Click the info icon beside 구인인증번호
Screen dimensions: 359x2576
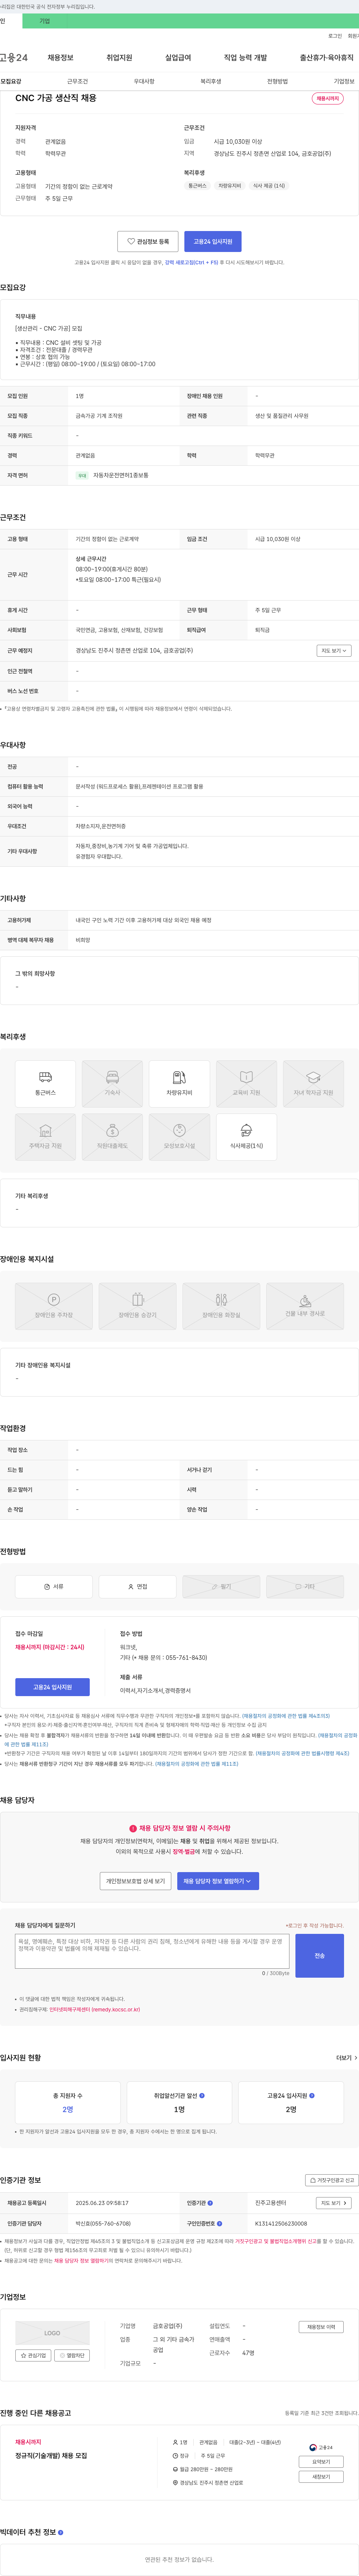click(219, 2224)
